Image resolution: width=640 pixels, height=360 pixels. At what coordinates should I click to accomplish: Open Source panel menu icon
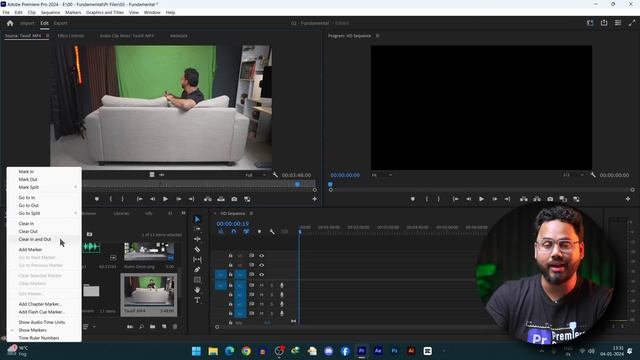click(x=47, y=36)
